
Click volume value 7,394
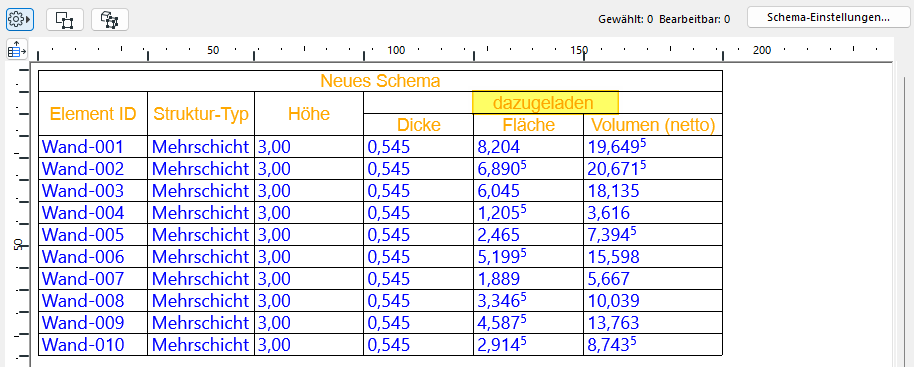pyautogui.click(x=653, y=235)
